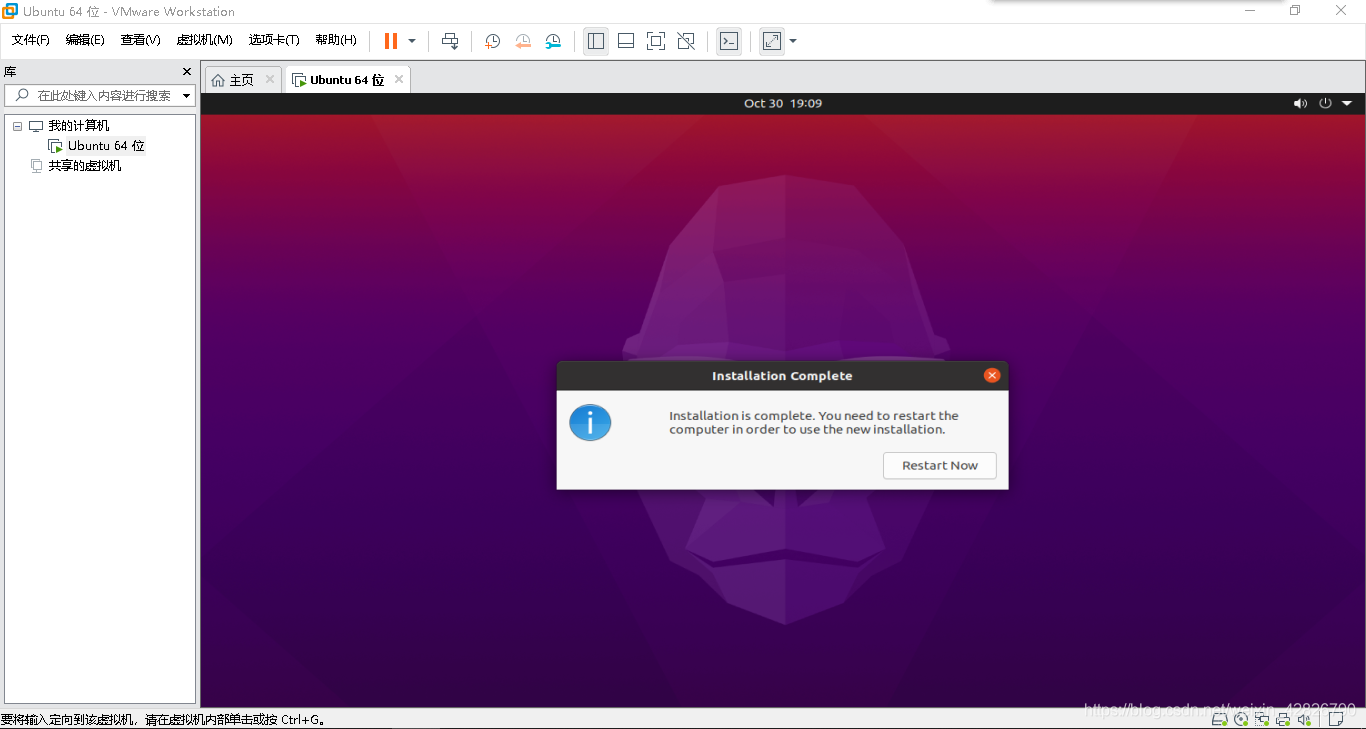Open the stretch mode dropdown arrow
1366x729 pixels.
(793, 41)
